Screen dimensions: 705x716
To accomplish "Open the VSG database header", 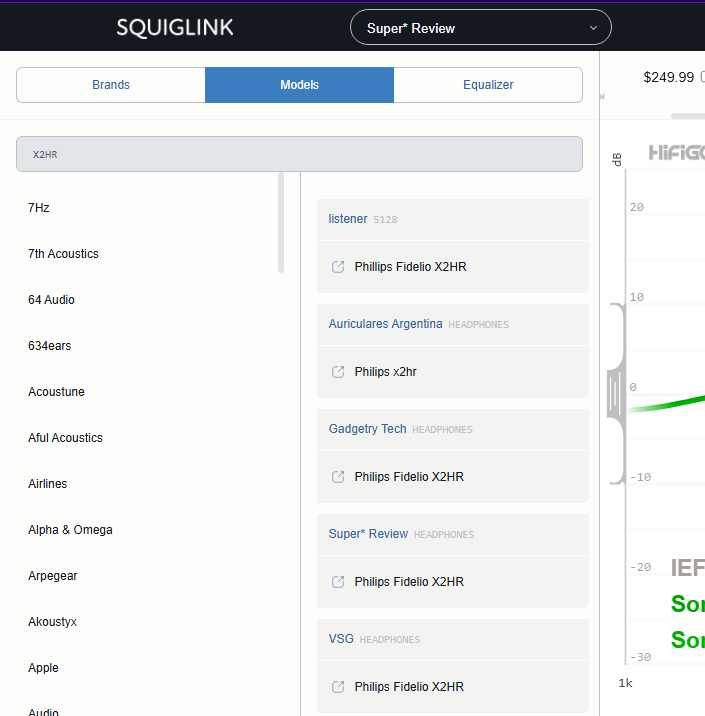I will click(x=452, y=640).
